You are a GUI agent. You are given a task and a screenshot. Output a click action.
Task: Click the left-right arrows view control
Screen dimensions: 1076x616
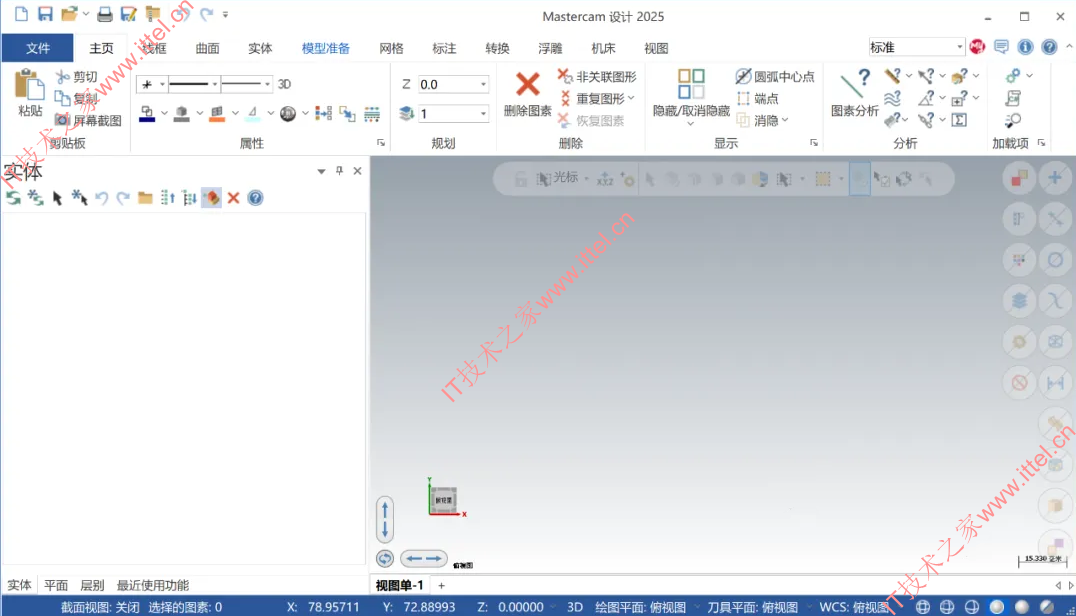423,558
